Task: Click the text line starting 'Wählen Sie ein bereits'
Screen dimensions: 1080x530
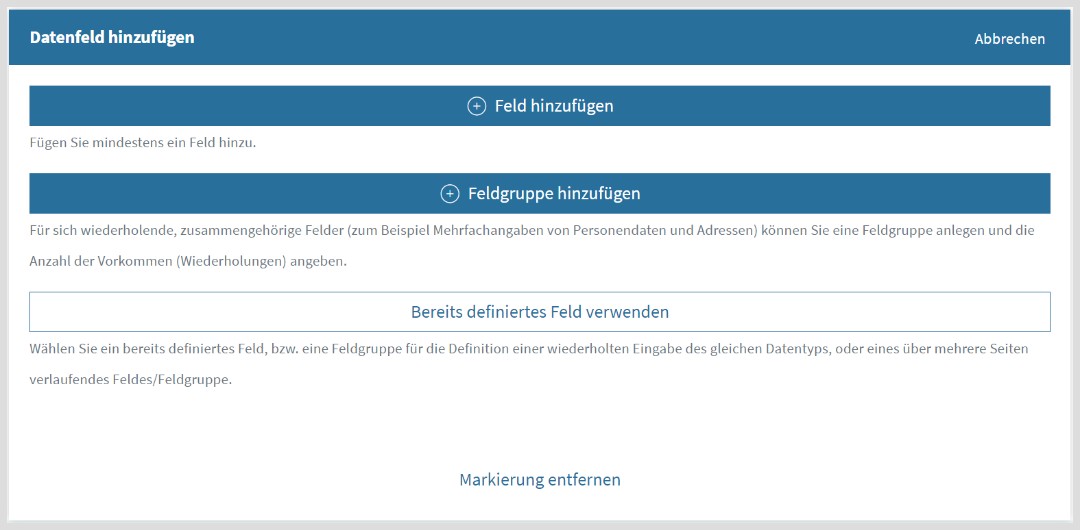Action: coord(529,349)
